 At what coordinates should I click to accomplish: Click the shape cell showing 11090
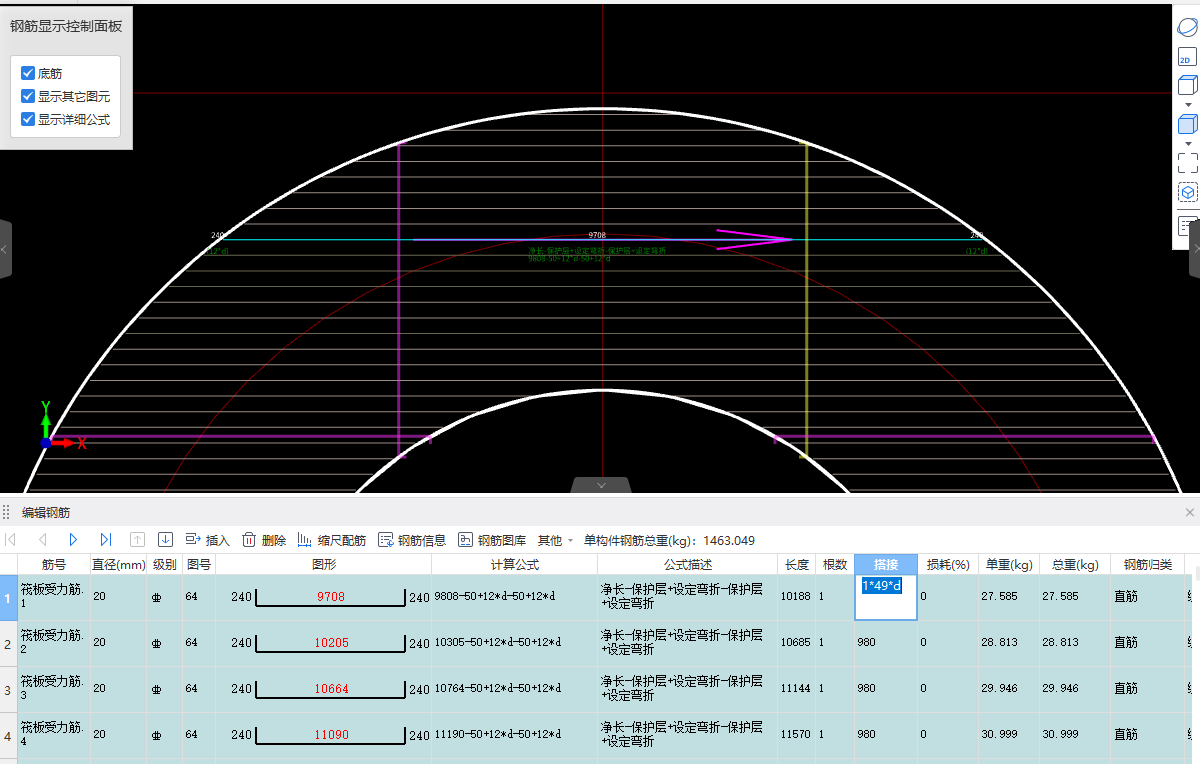(324, 735)
